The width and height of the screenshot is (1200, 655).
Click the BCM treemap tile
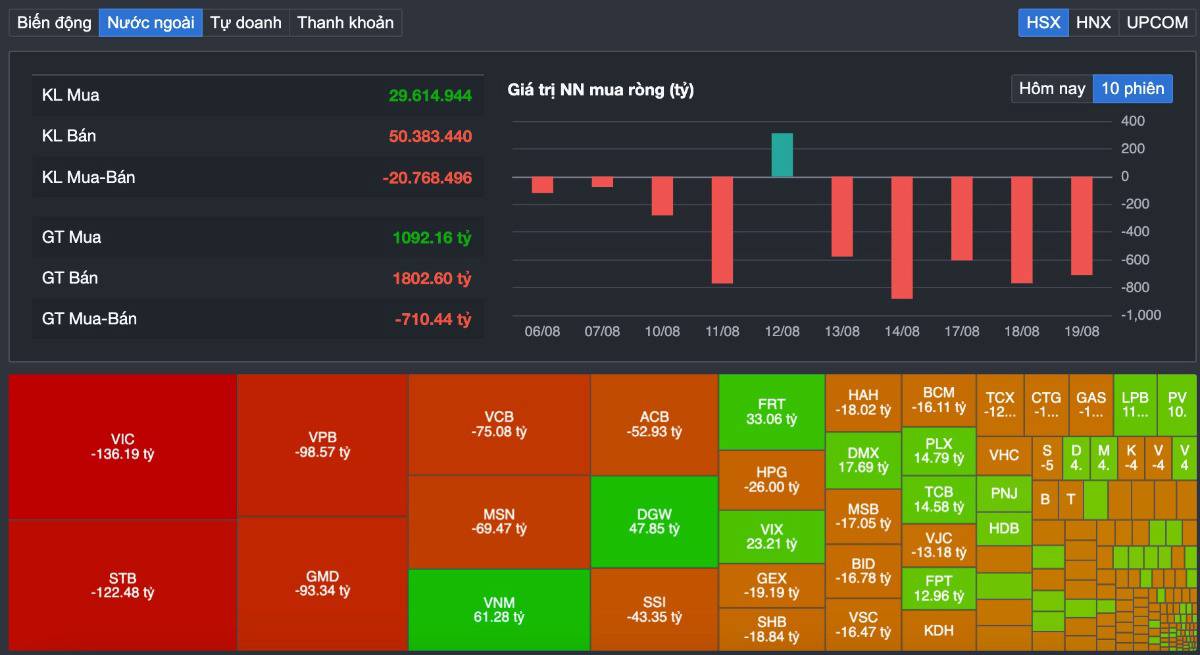tap(939, 400)
